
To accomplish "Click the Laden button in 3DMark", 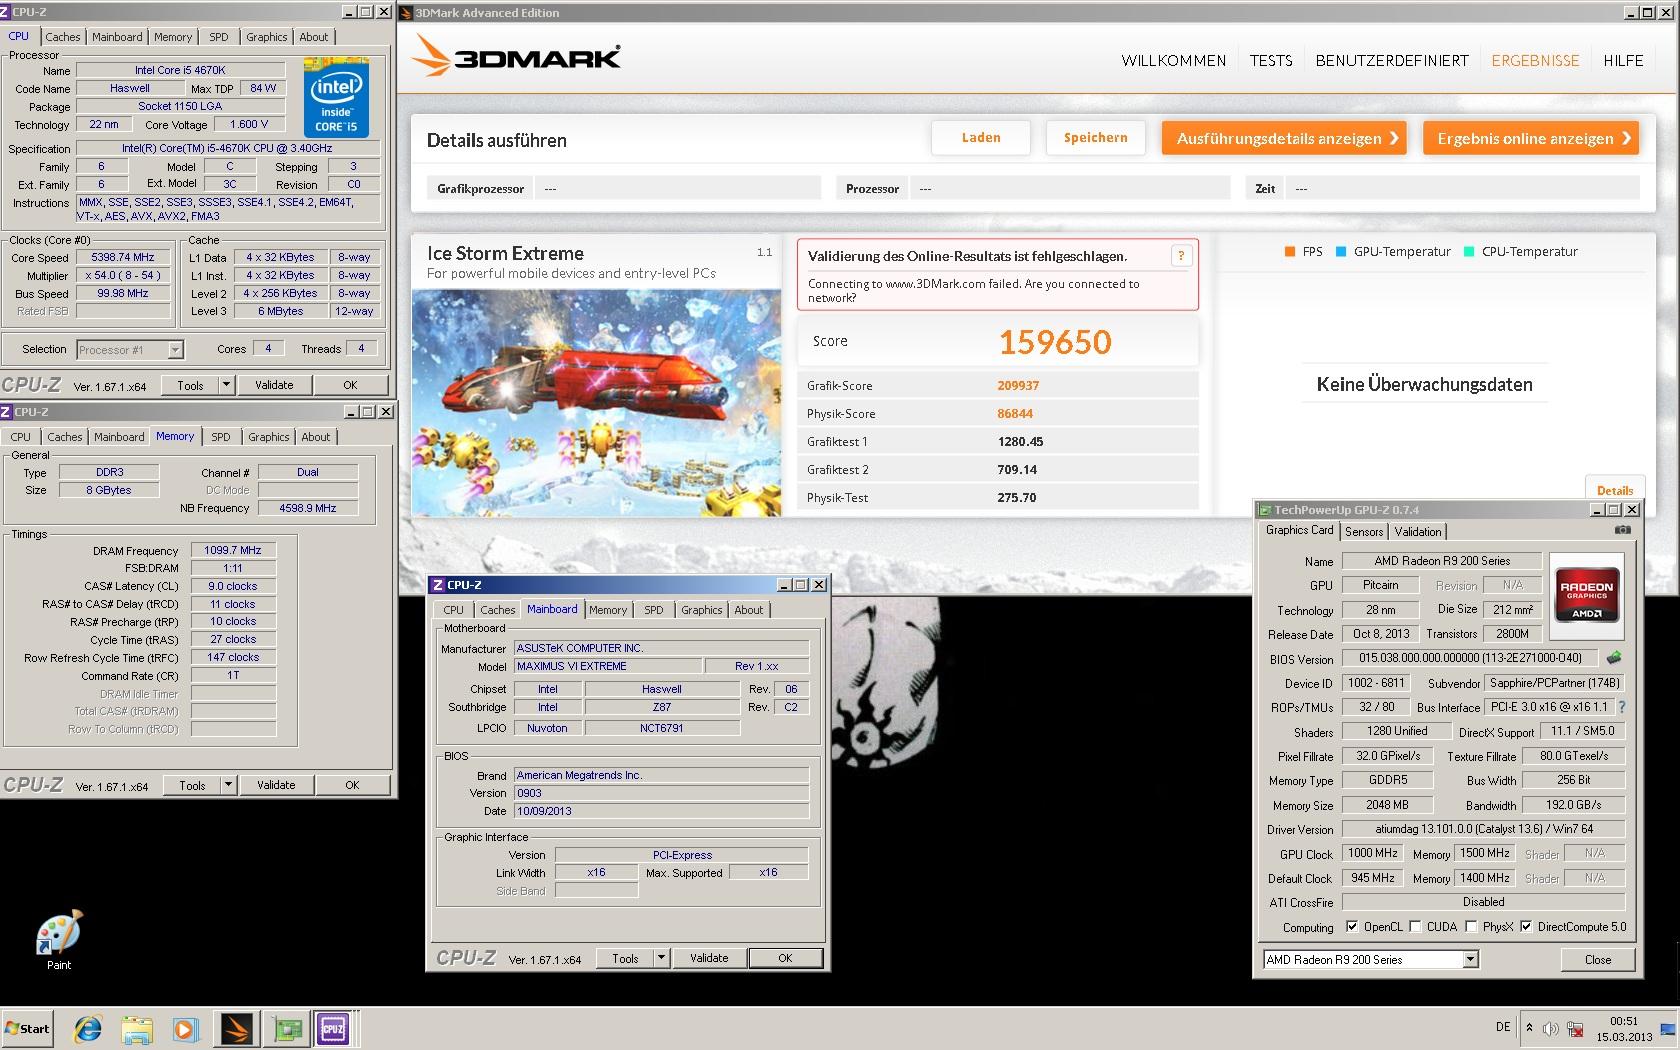I will pos(981,138).
